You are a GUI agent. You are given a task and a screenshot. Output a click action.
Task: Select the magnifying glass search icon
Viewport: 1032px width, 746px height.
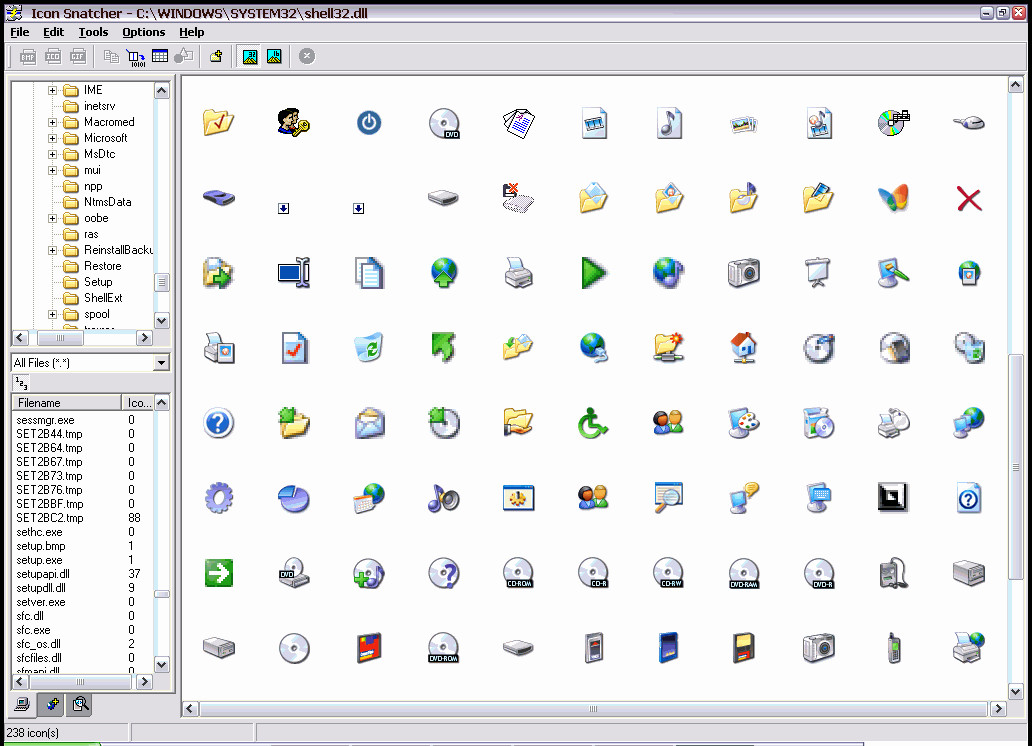pos(668,498)
